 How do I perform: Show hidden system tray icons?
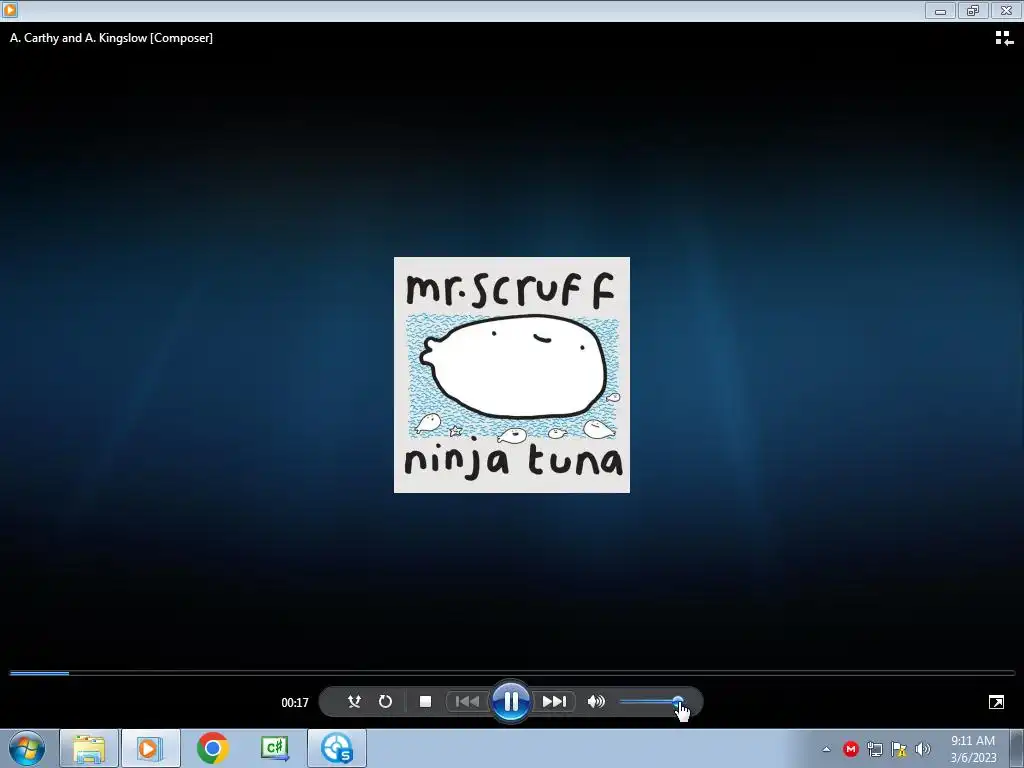tap(826, 749)
